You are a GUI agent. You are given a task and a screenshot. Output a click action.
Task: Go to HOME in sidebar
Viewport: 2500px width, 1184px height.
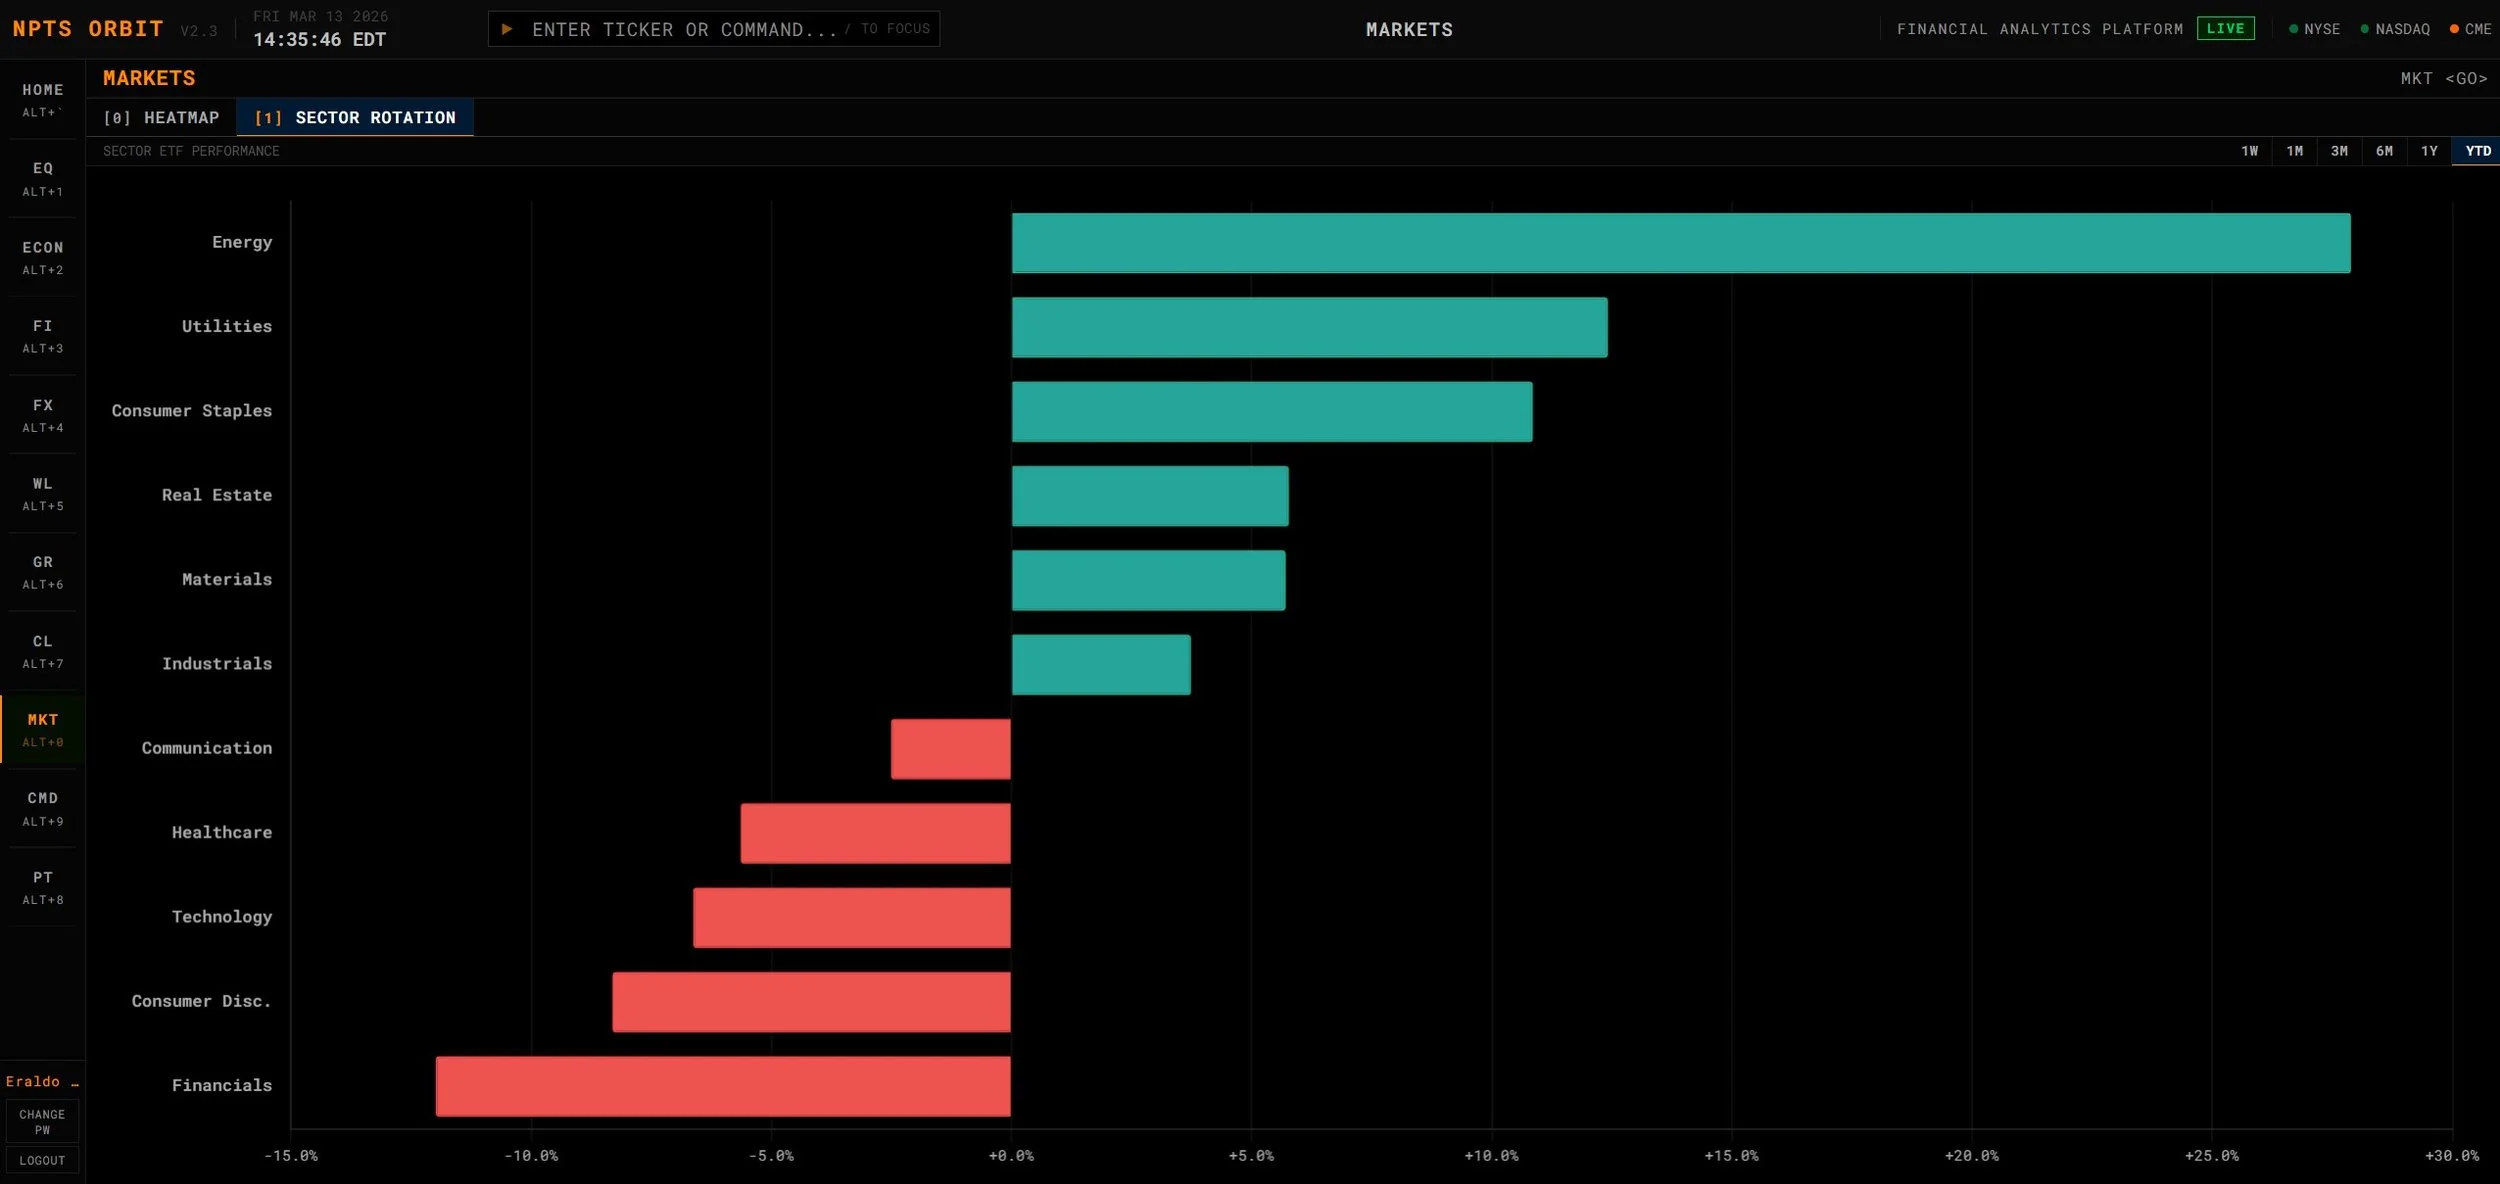[42, 99]
